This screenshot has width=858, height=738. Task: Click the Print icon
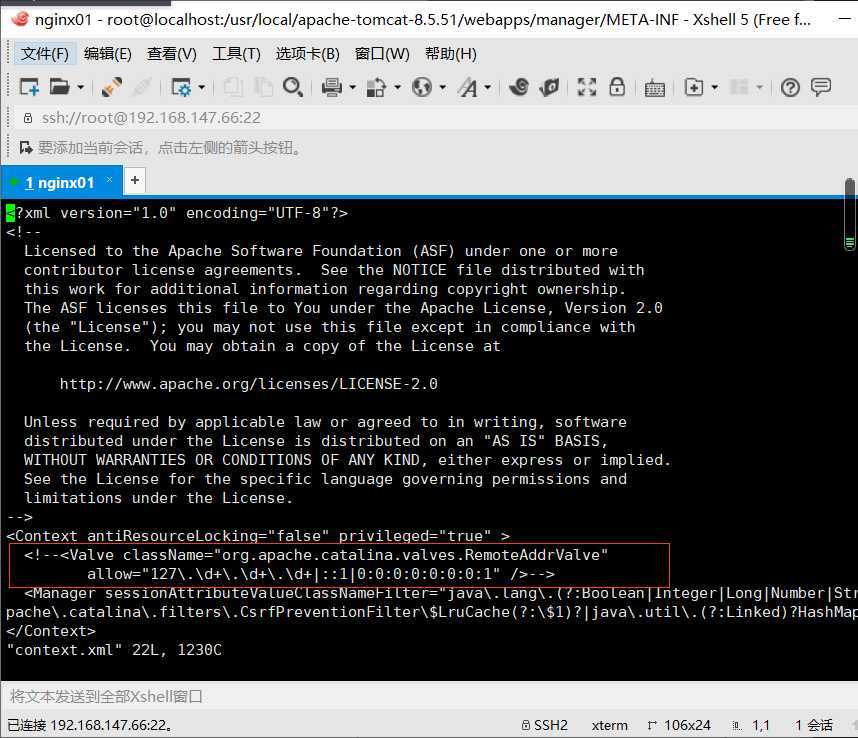click(332, 87)
